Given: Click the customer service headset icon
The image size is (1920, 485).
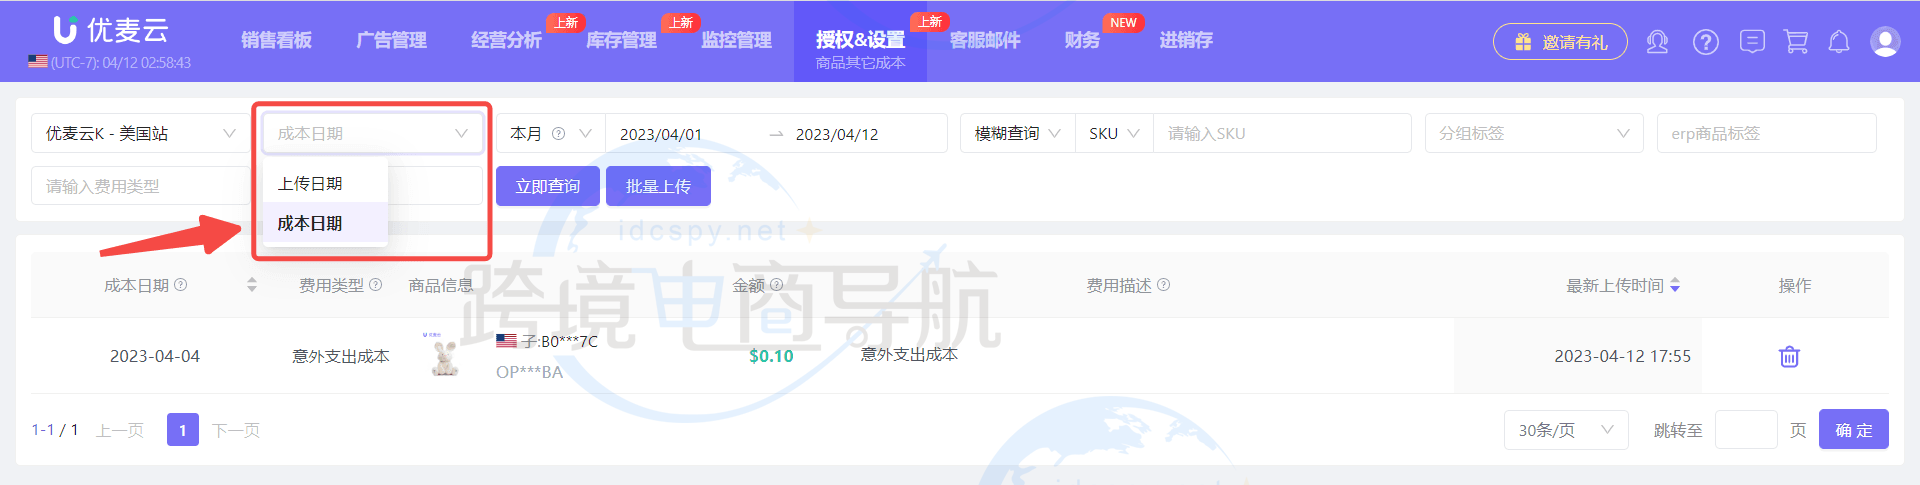Looking at the screenshot, I should pyautogui.click(x=1657, y=42).
